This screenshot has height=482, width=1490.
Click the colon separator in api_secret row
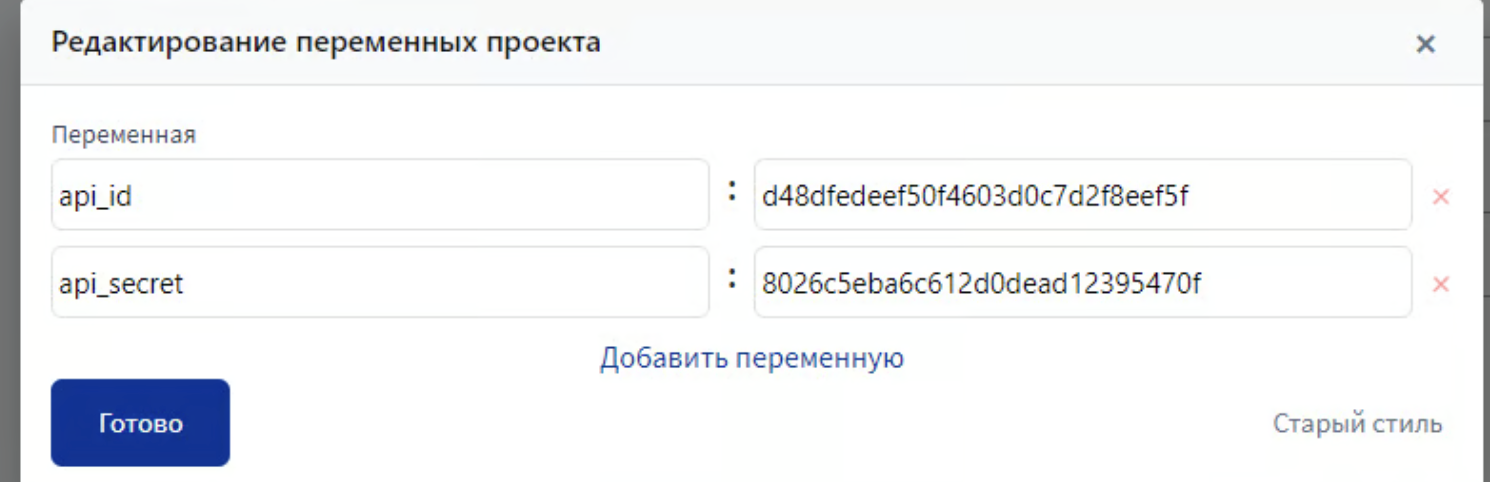(732, 279)
